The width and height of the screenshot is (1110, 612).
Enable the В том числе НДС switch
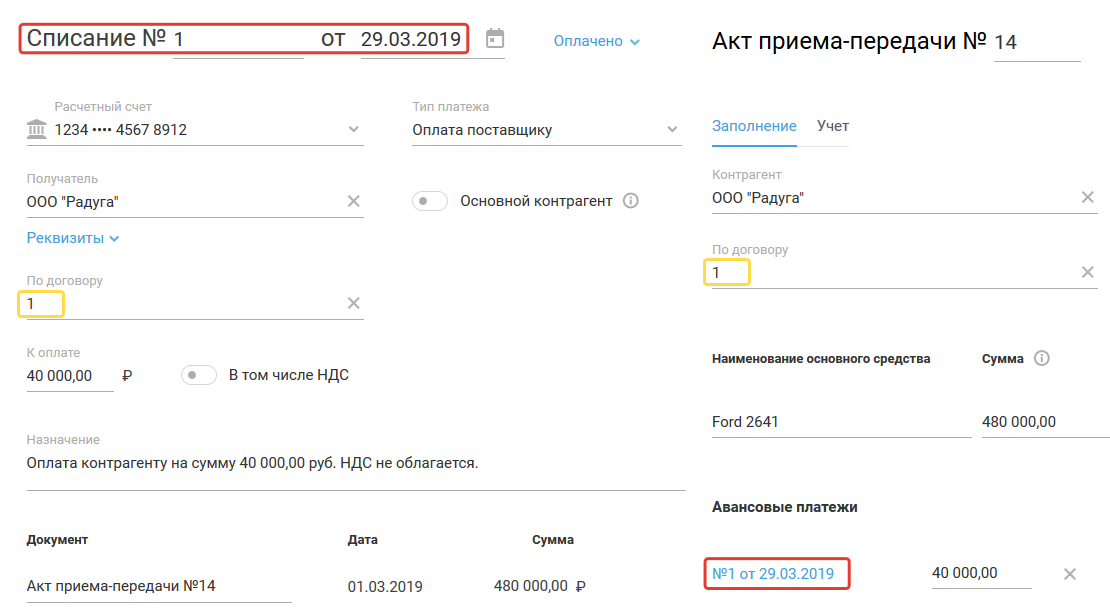[199, 375]
